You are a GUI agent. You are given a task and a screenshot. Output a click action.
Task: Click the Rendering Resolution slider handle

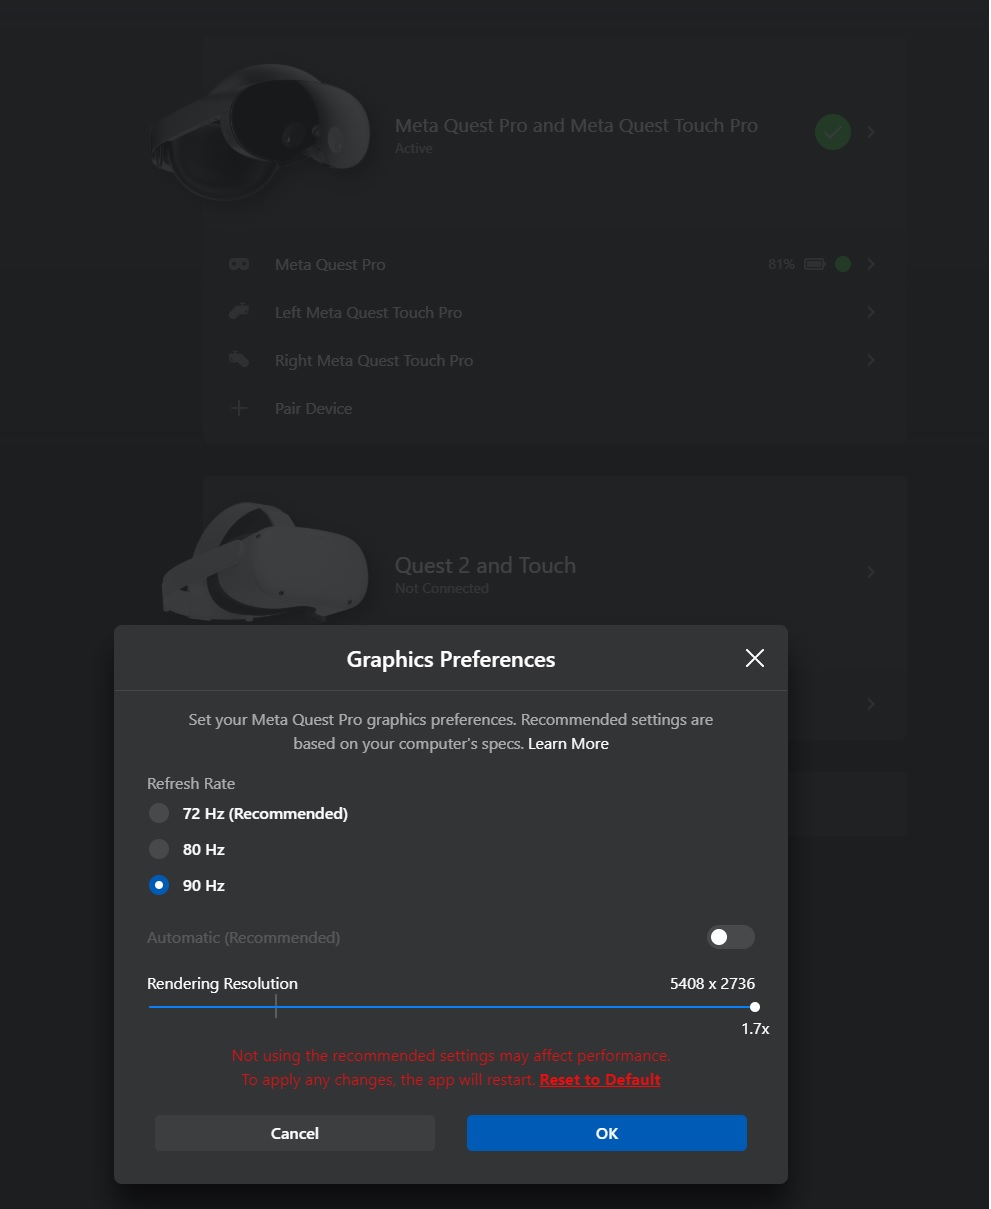click(754, 1007)
